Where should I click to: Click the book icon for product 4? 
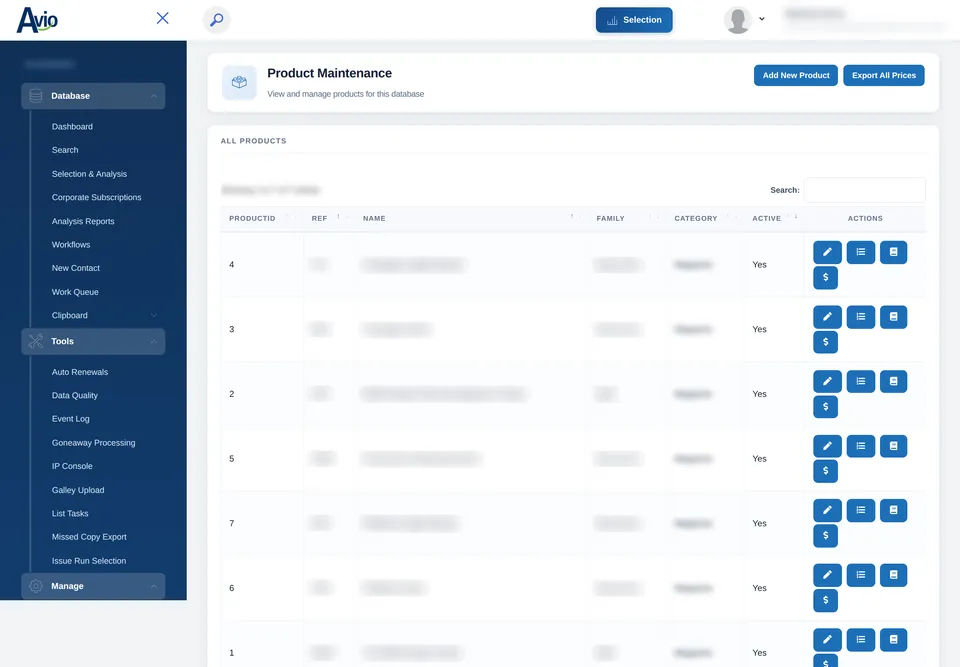pos(893,252)
